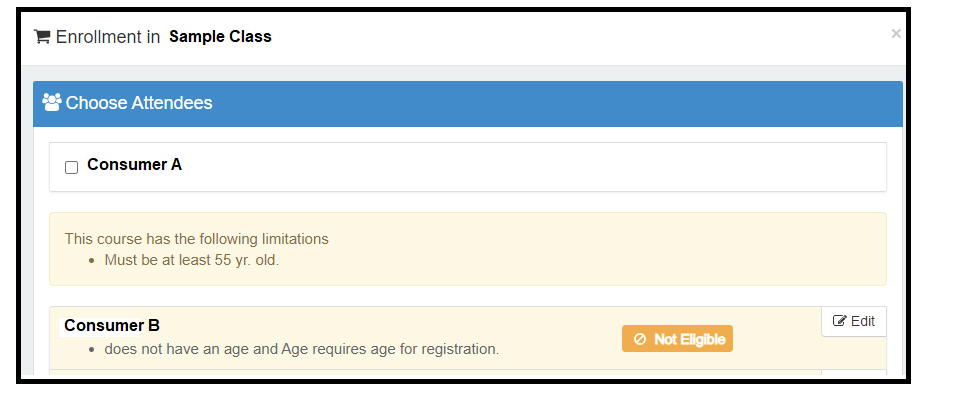The image size is (957, 405).
Task: Click the Sample Class title
Action: tap(220, 37)
